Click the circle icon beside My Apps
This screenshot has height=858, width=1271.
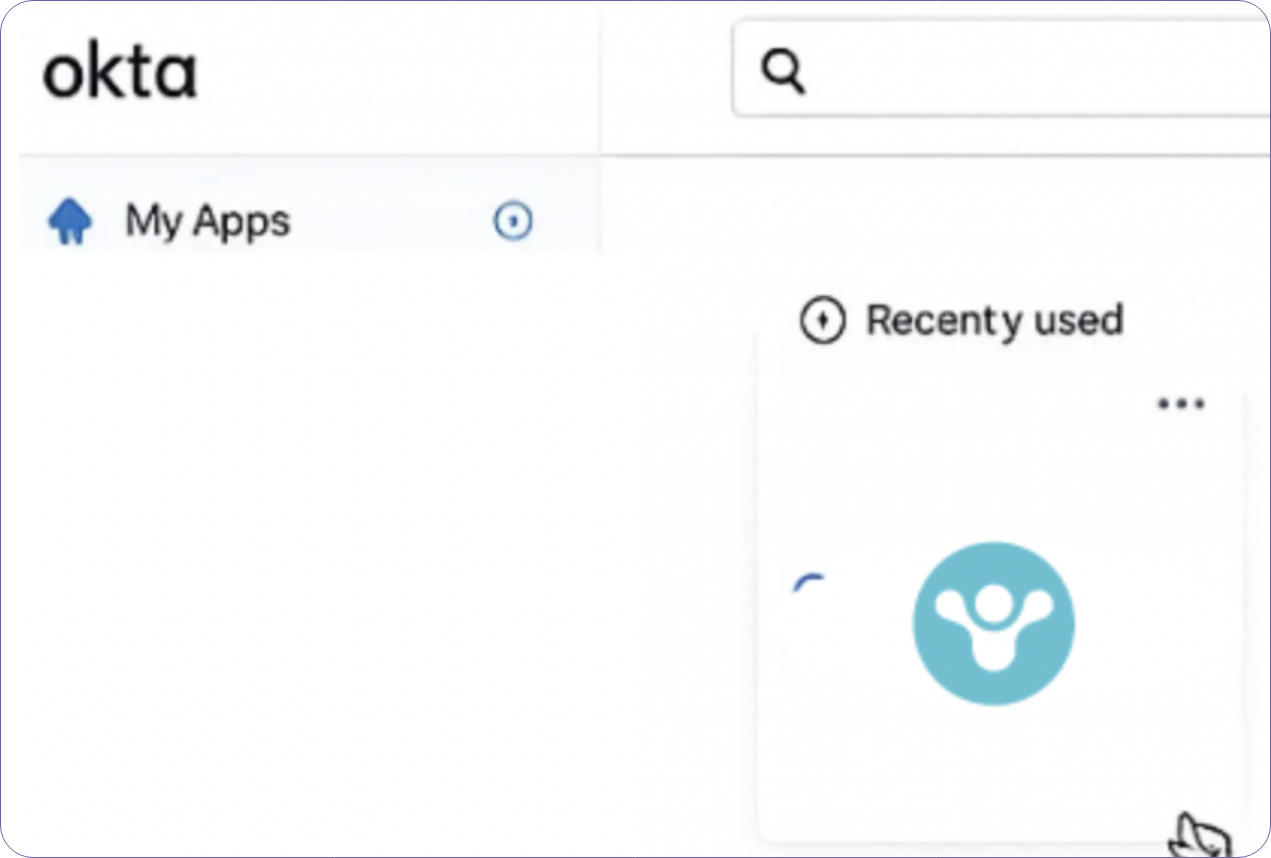coord(513,221)
